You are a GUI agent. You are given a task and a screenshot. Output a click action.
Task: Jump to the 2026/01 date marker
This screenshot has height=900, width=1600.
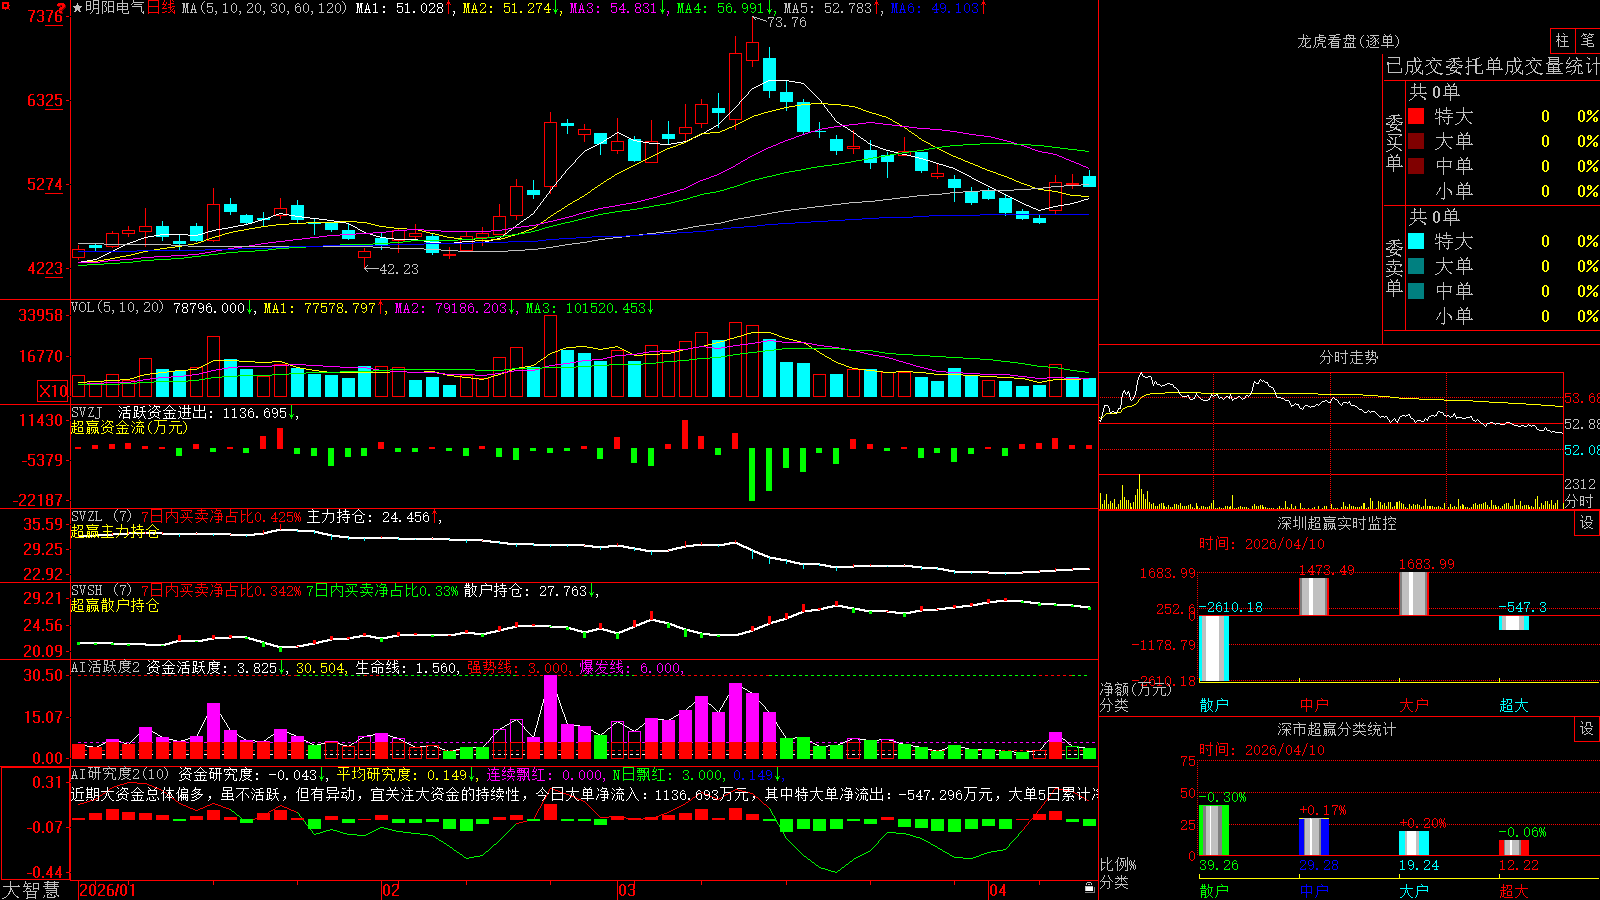click(108, 890)
